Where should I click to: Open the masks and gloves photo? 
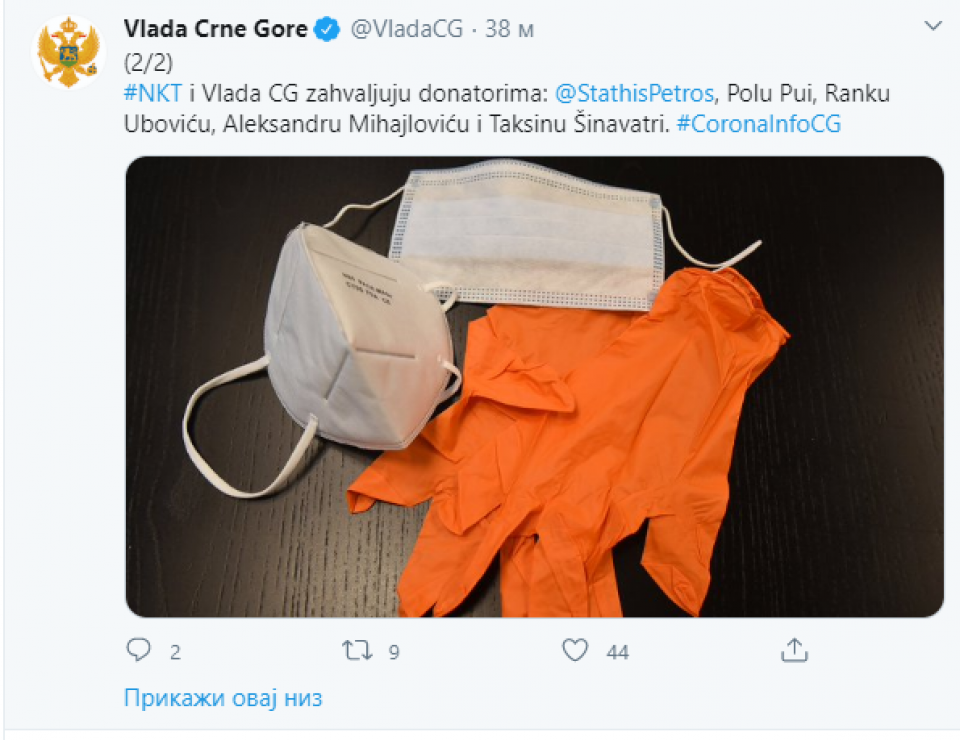[x=534, y=386]
